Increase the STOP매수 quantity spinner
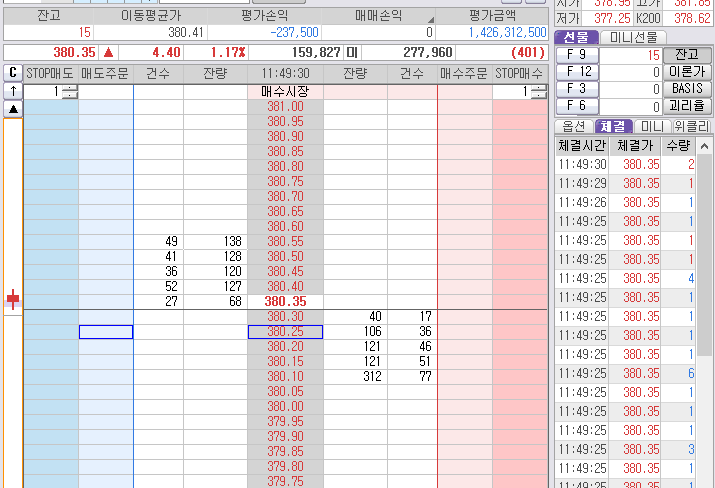 click(539, 88)
